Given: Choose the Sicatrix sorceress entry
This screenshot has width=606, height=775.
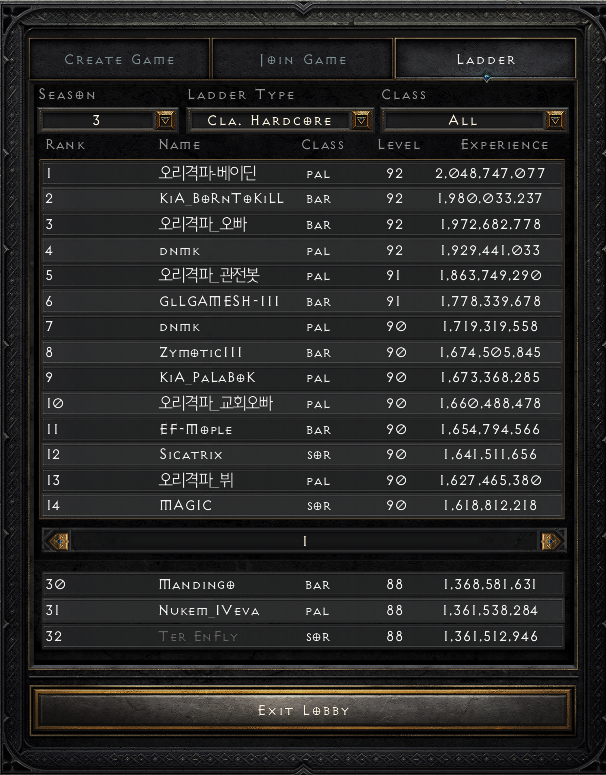Looking at the screenshot, I should pos(303,454).
